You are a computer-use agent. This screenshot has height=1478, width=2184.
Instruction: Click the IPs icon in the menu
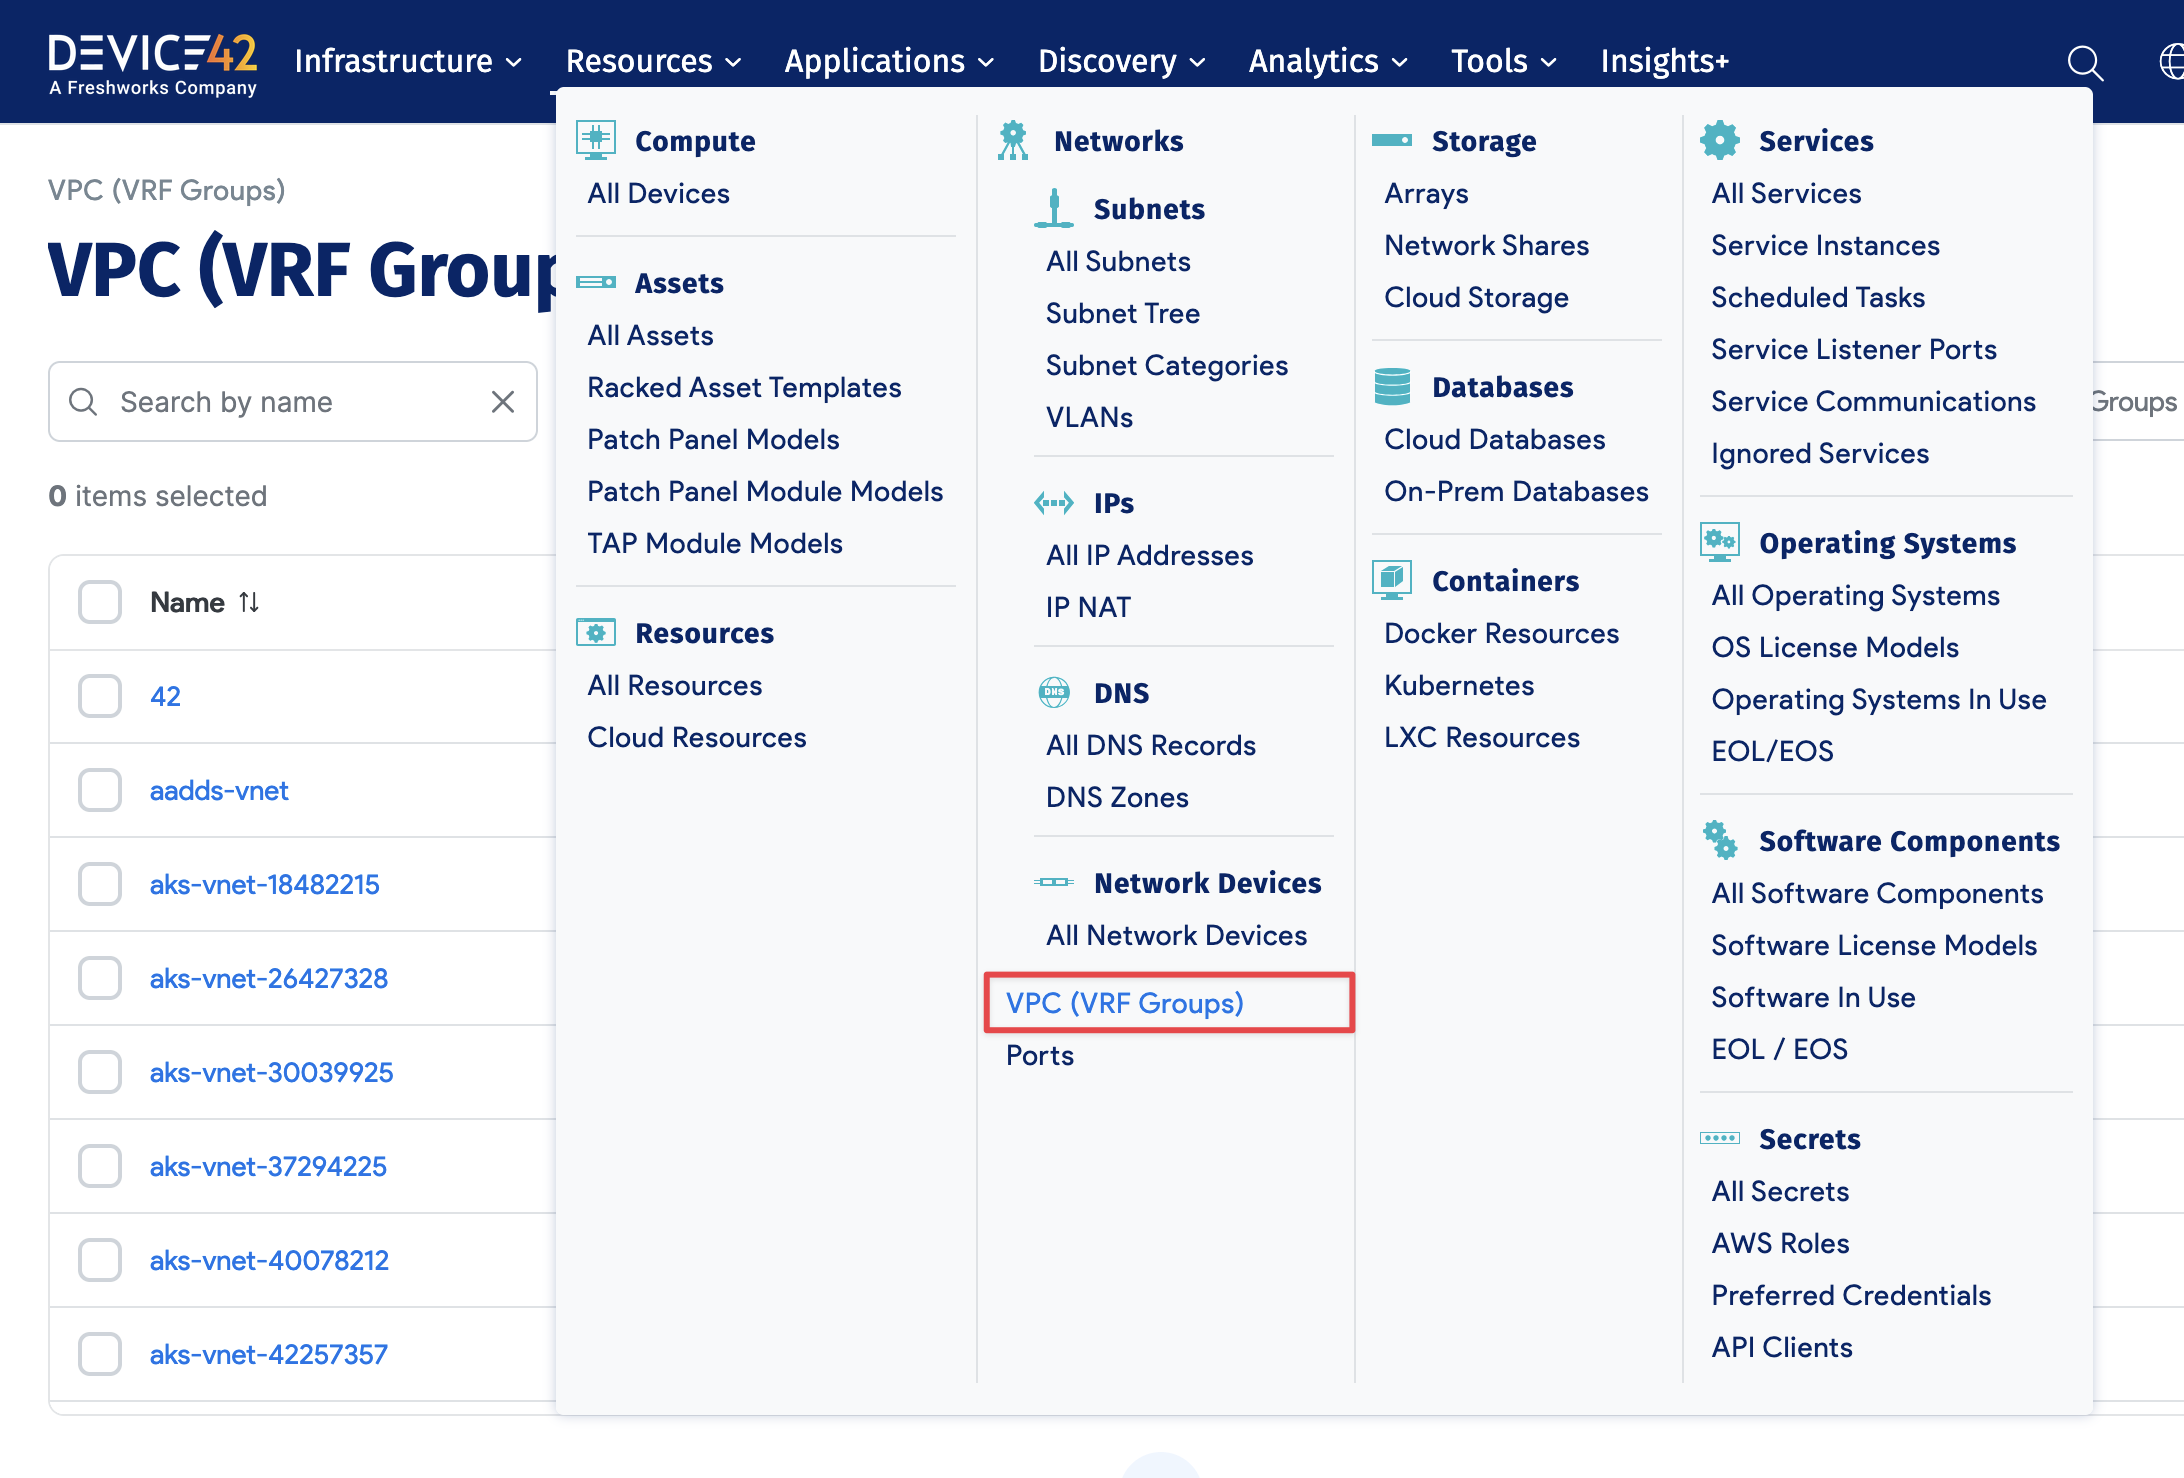click(x=1054, y=502)
